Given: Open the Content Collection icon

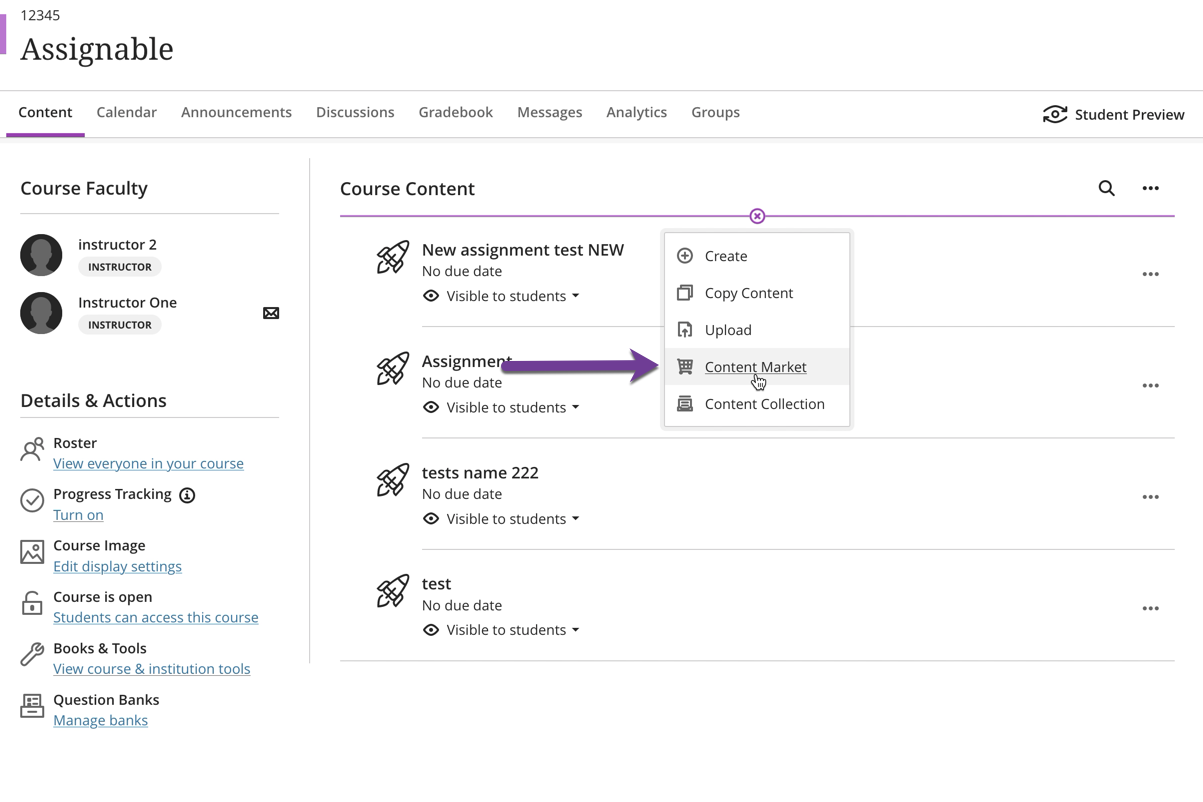Looking at the screenshot, I should 685,403.
